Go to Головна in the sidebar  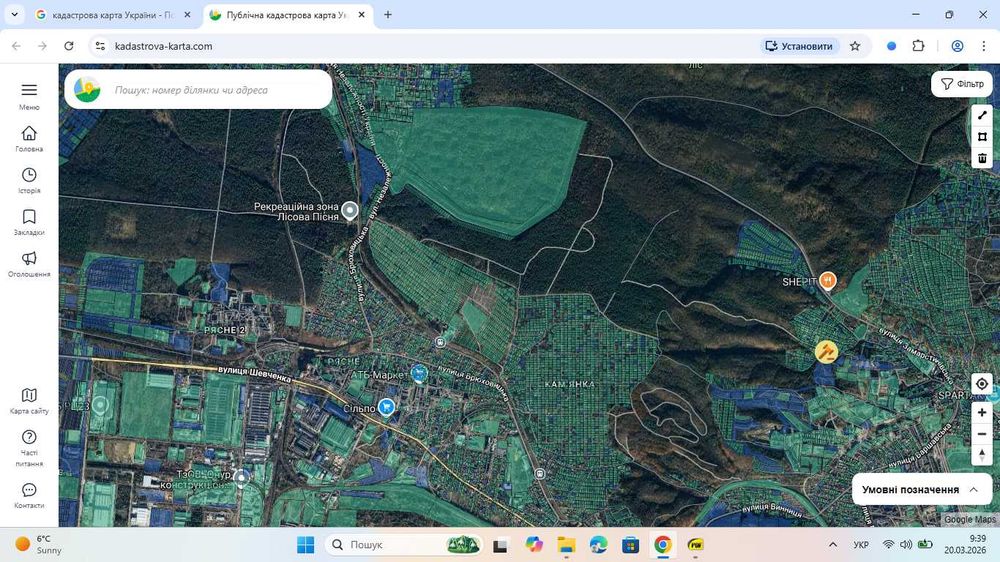click(29, 138)
